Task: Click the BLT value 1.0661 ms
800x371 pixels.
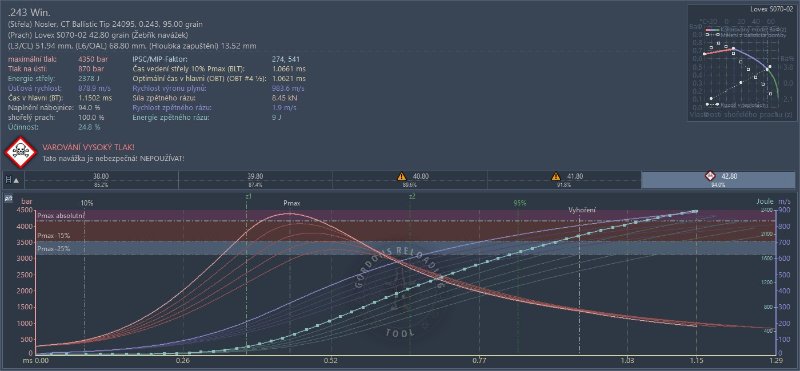Action: 289,68
